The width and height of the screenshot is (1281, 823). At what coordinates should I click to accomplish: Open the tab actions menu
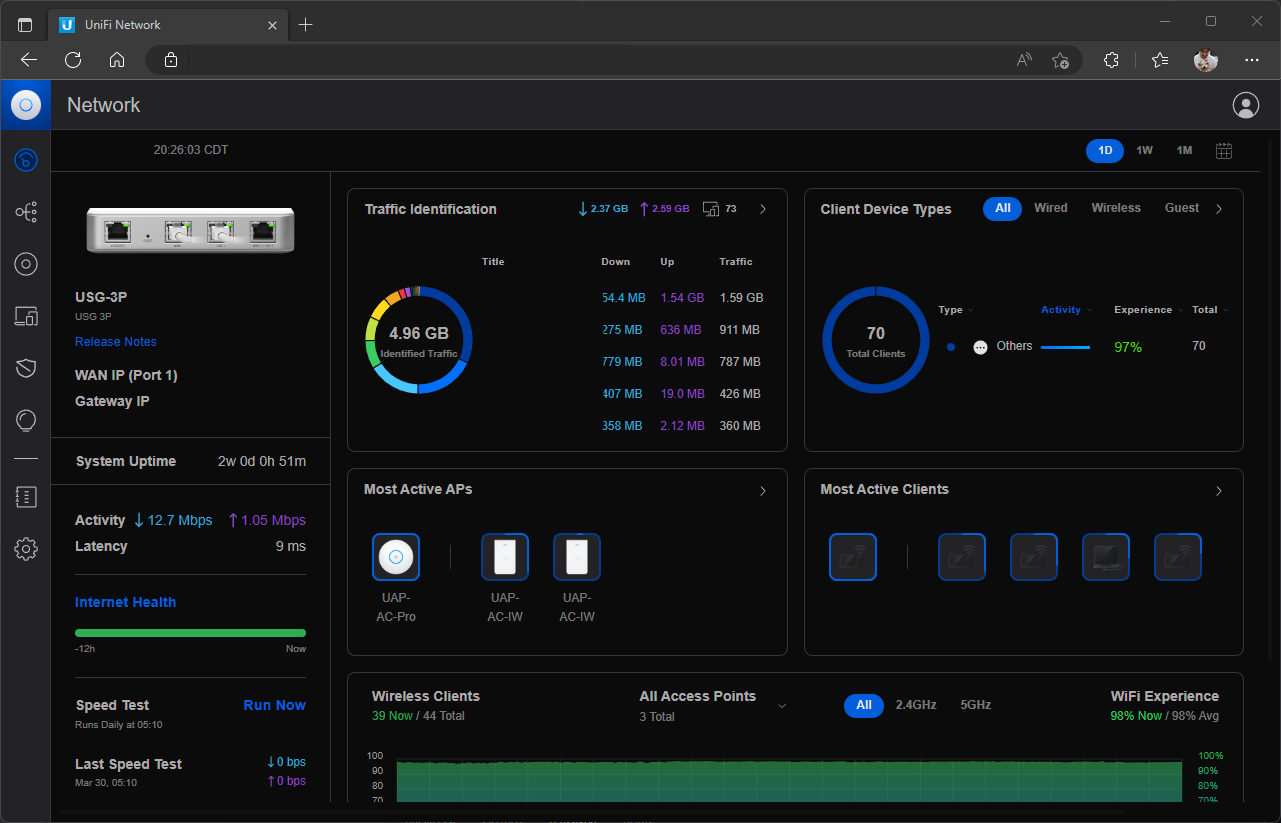[25, 24]
